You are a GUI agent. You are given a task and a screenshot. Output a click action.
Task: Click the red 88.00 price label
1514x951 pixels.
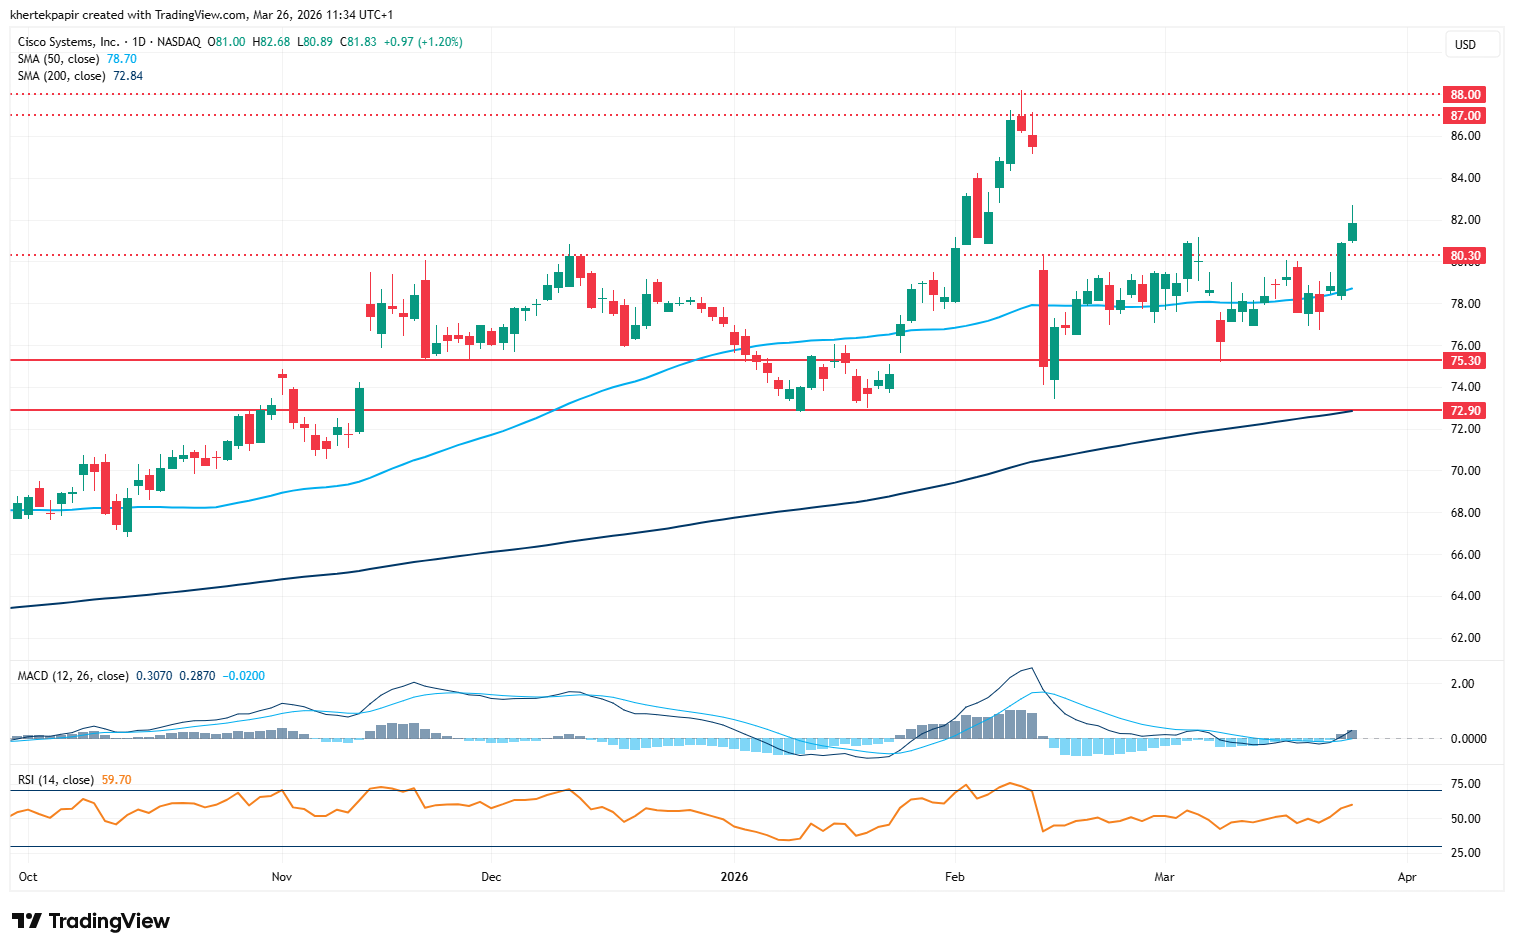tap(1465, 95)
